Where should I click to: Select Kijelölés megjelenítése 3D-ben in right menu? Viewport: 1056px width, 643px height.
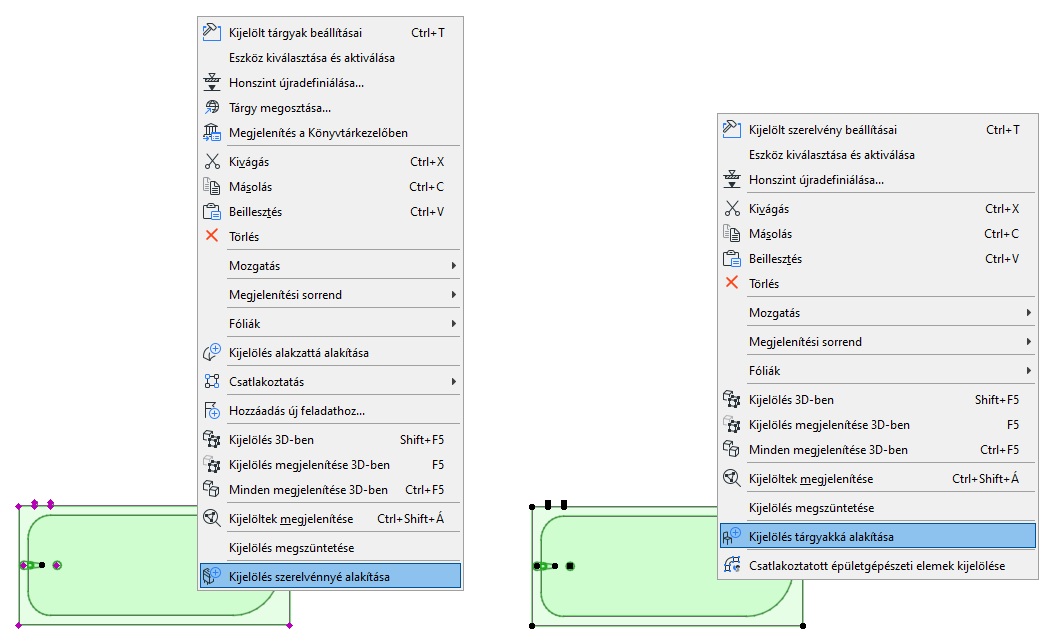click(x=878, y=425)
